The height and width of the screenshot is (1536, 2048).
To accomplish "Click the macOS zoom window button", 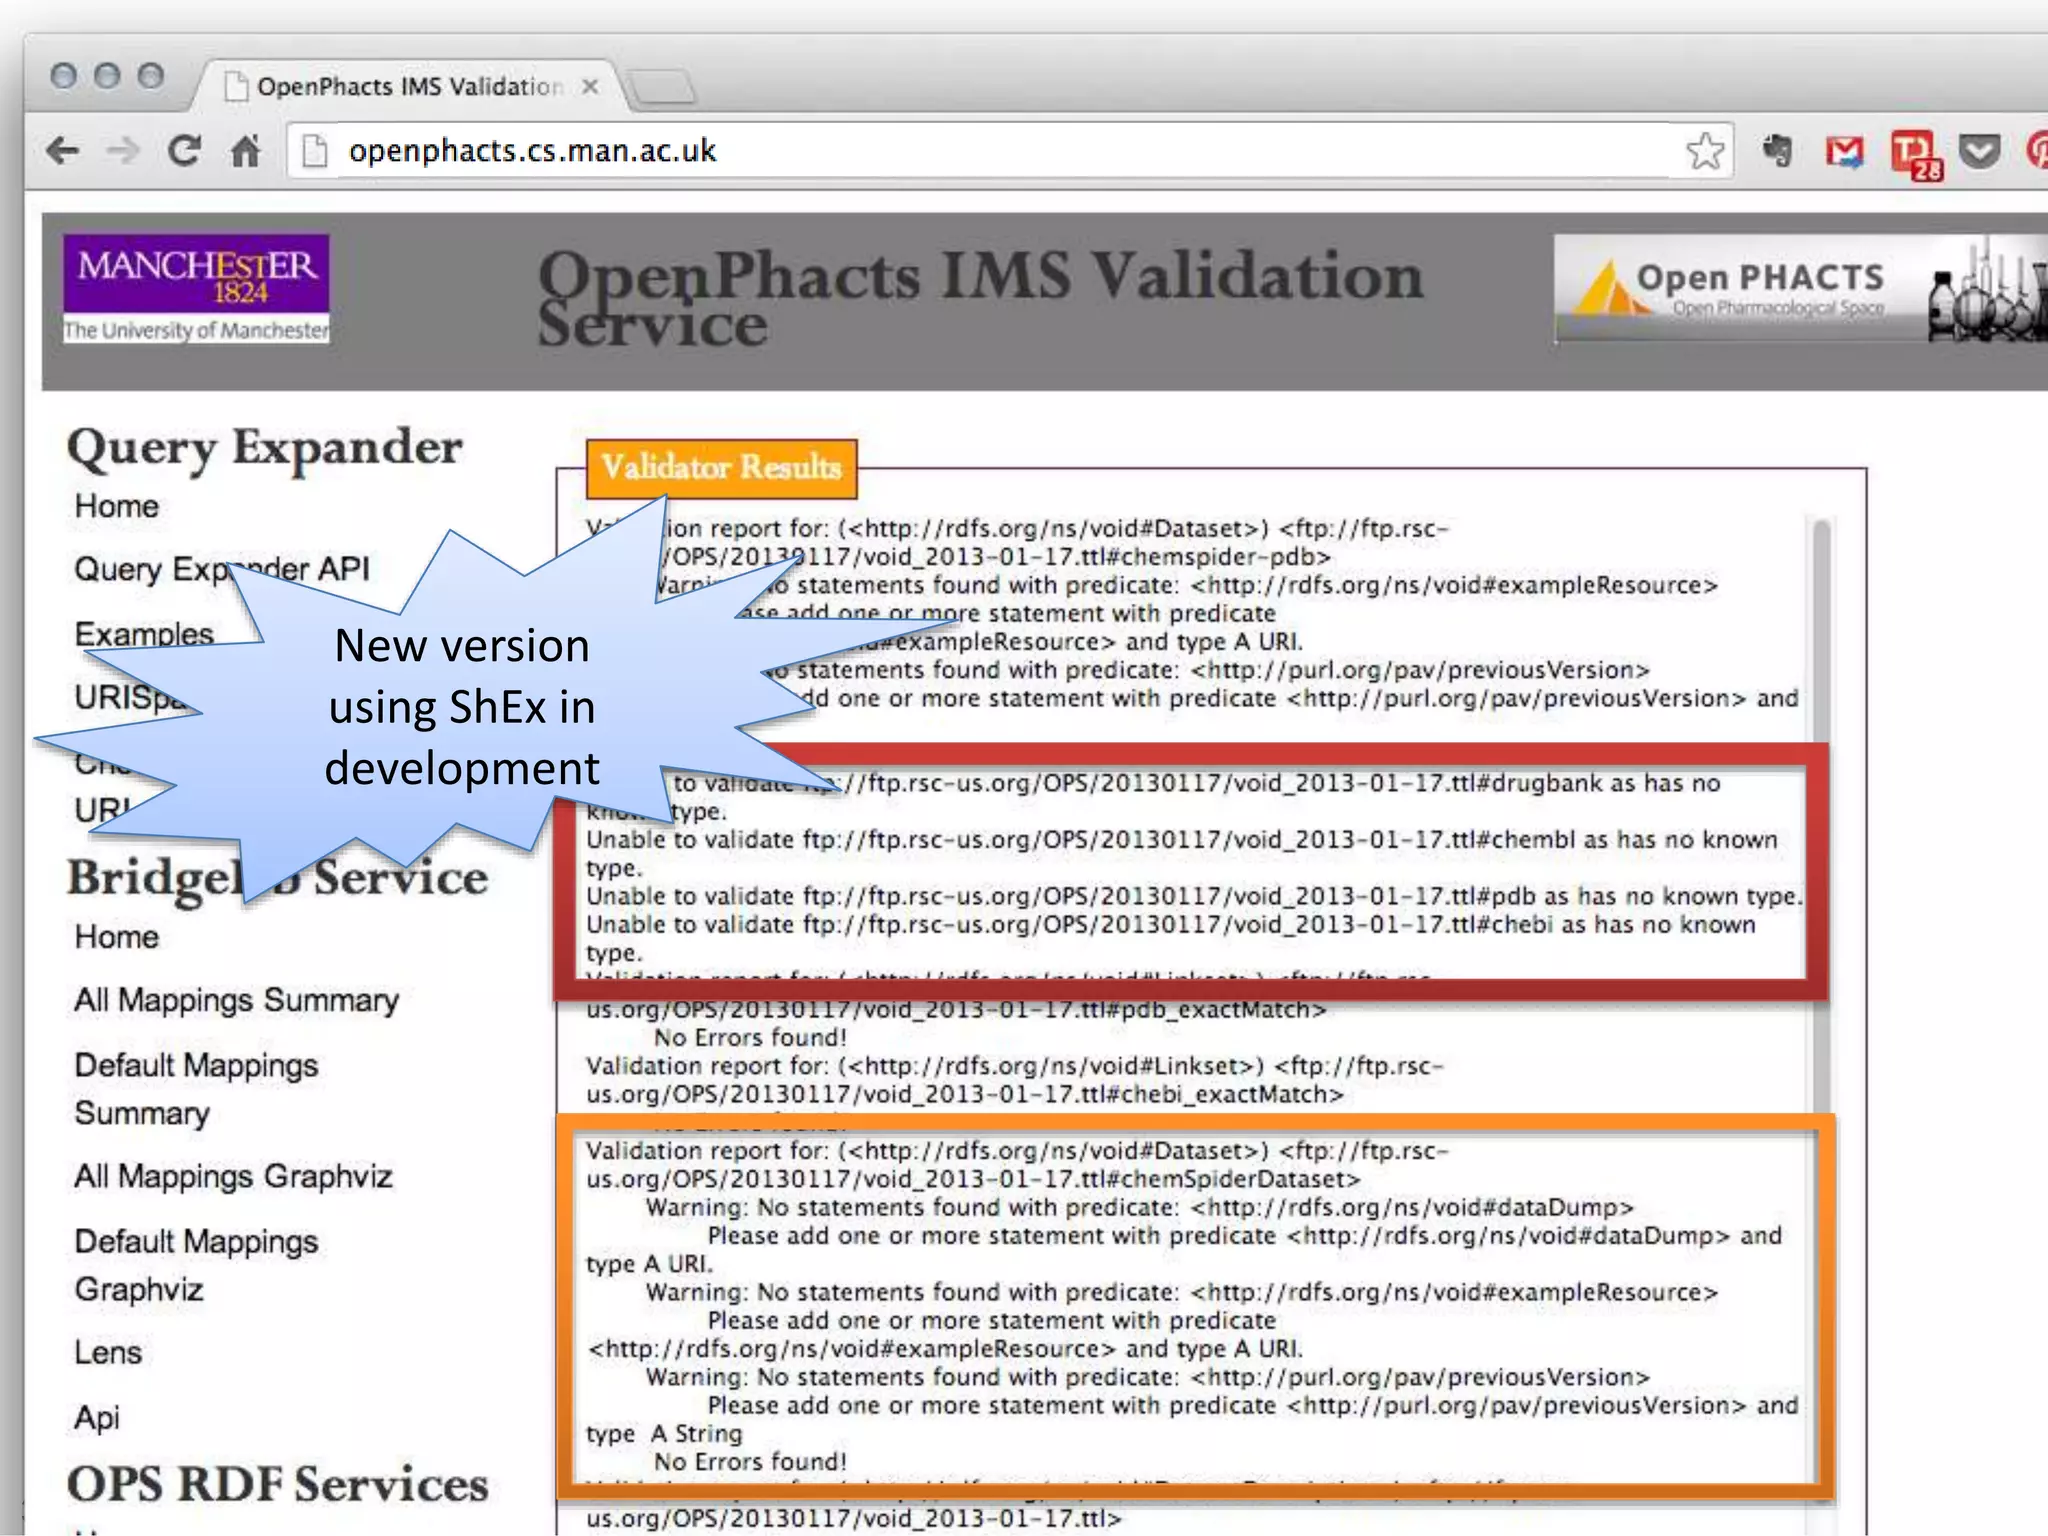I will (151, 76).
